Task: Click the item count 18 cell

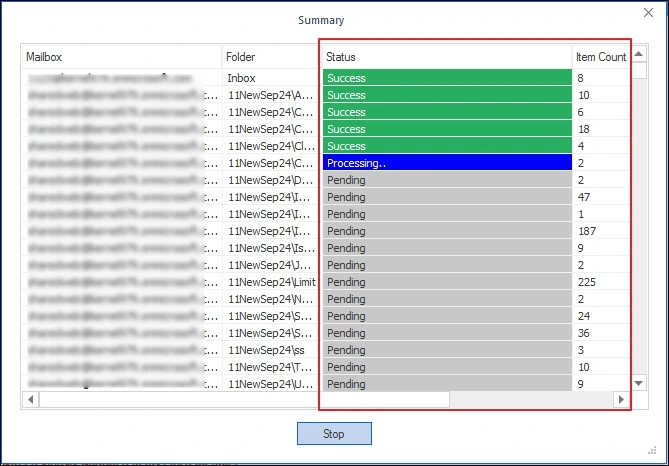Action: point(601,129)
